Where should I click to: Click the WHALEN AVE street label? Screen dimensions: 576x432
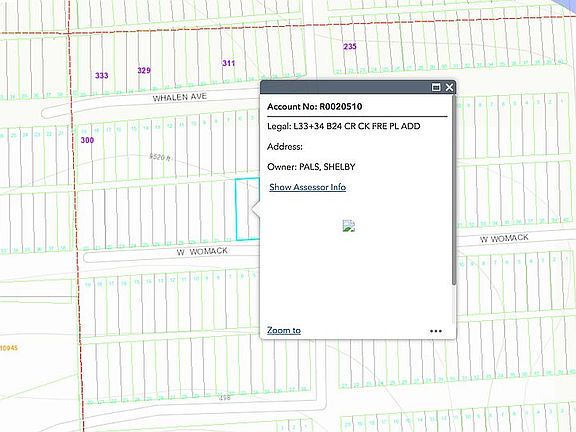(180, 97)
